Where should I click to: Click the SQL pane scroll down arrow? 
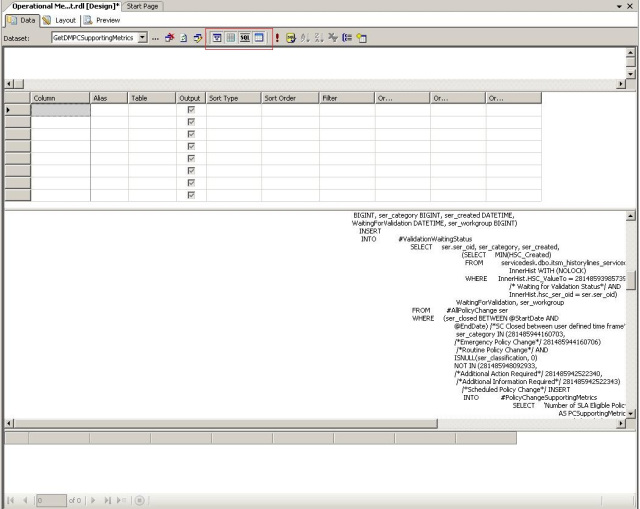click(631, 413)
